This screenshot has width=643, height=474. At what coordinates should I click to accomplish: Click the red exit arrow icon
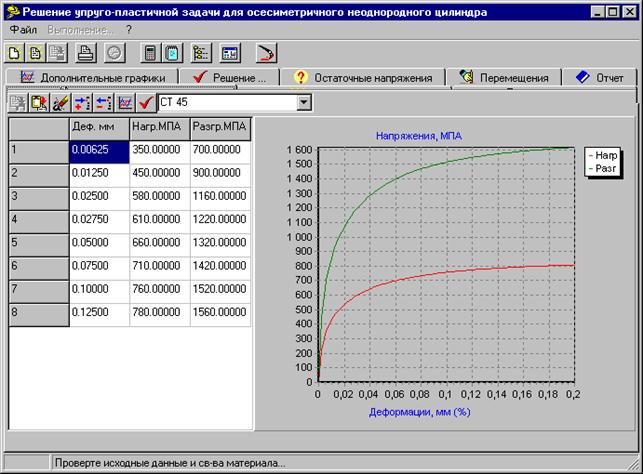tap(266, 52)
